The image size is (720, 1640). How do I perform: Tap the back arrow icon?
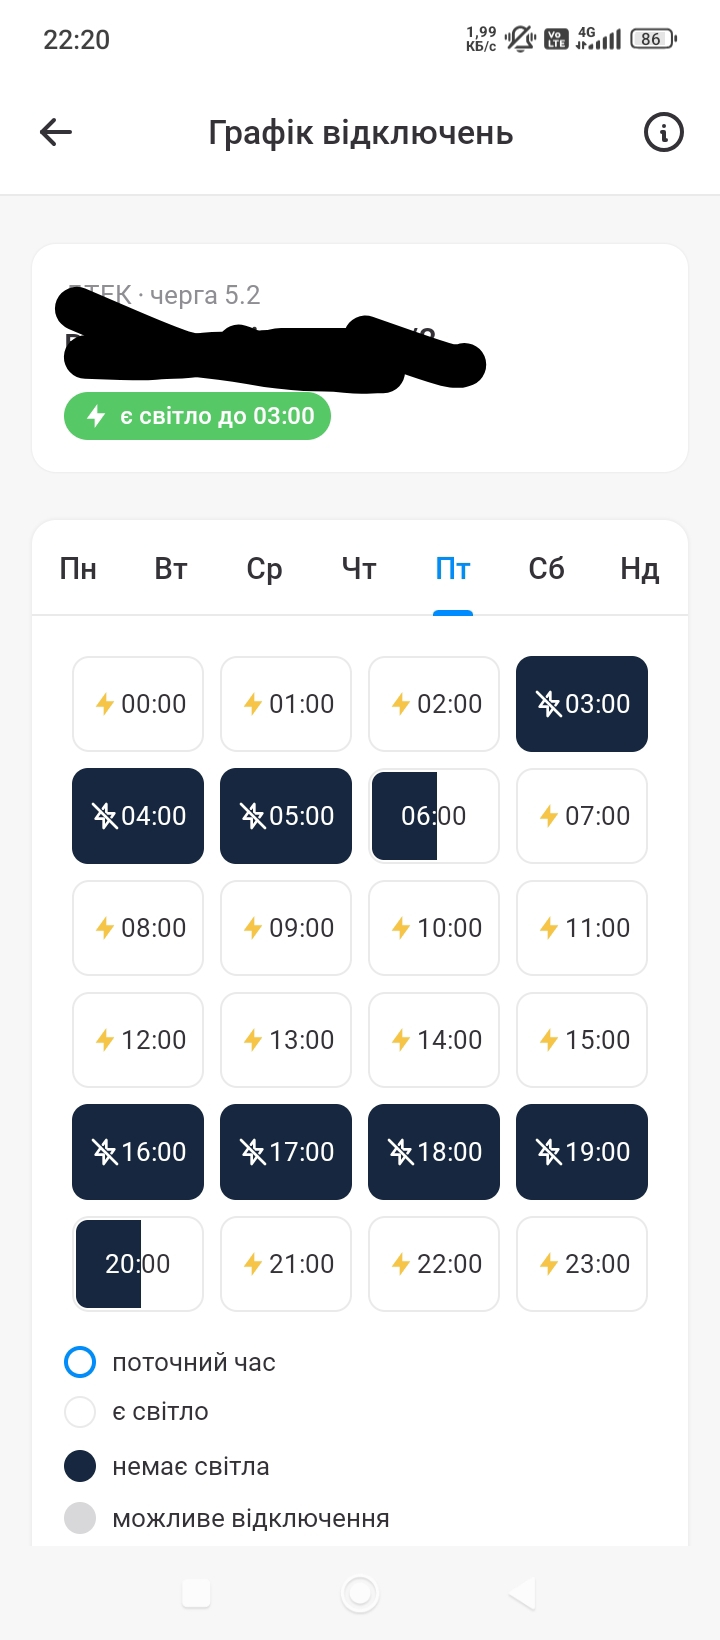[56, 132]
